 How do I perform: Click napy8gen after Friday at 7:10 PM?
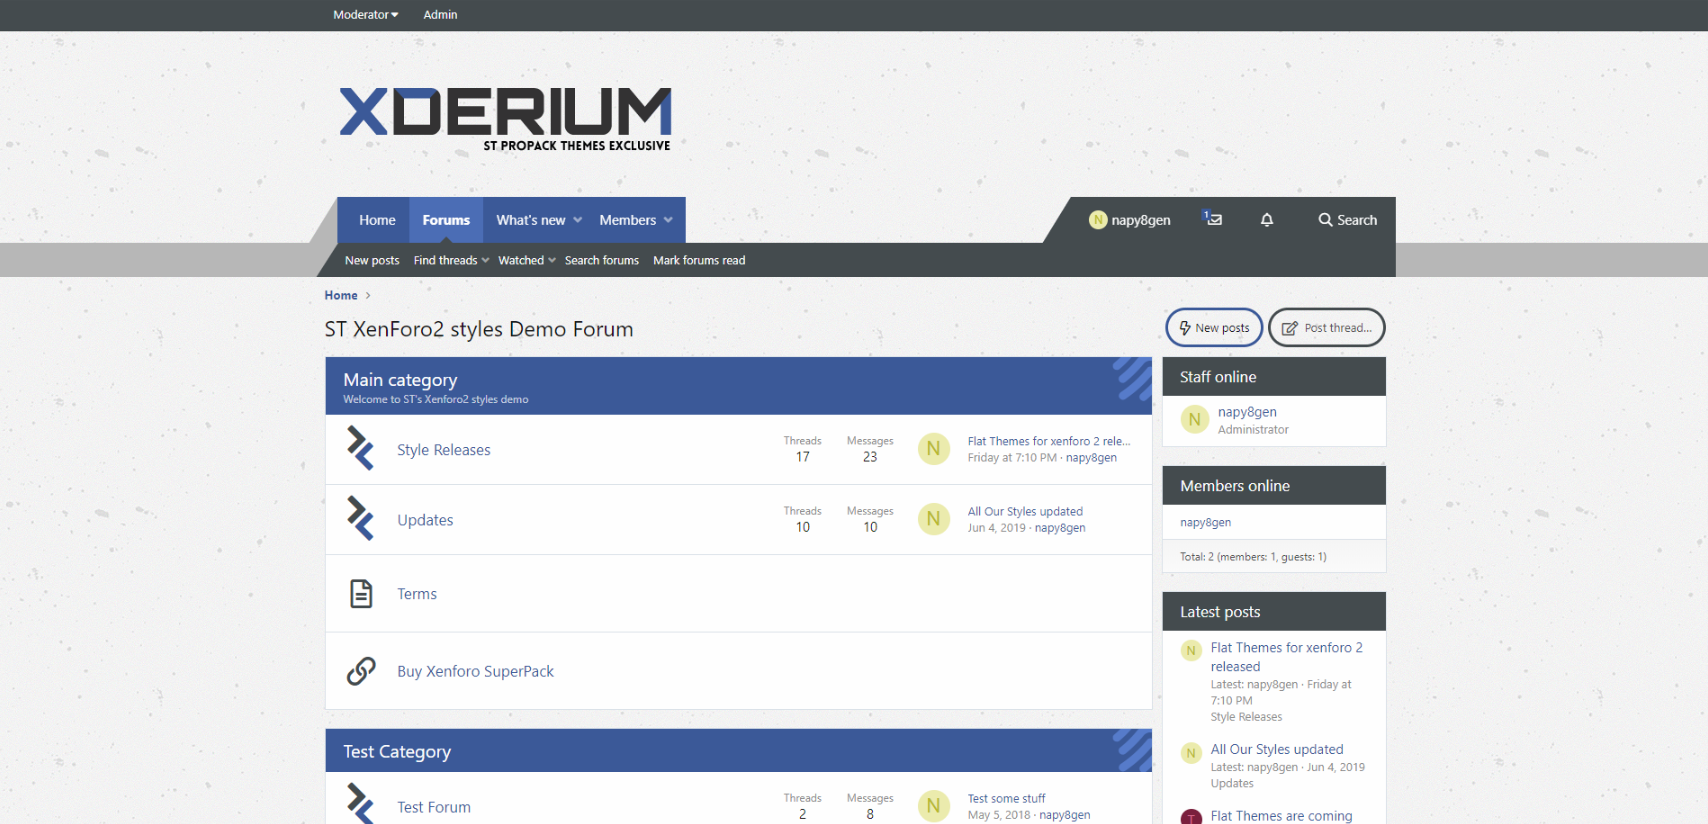click(1091, 458)
